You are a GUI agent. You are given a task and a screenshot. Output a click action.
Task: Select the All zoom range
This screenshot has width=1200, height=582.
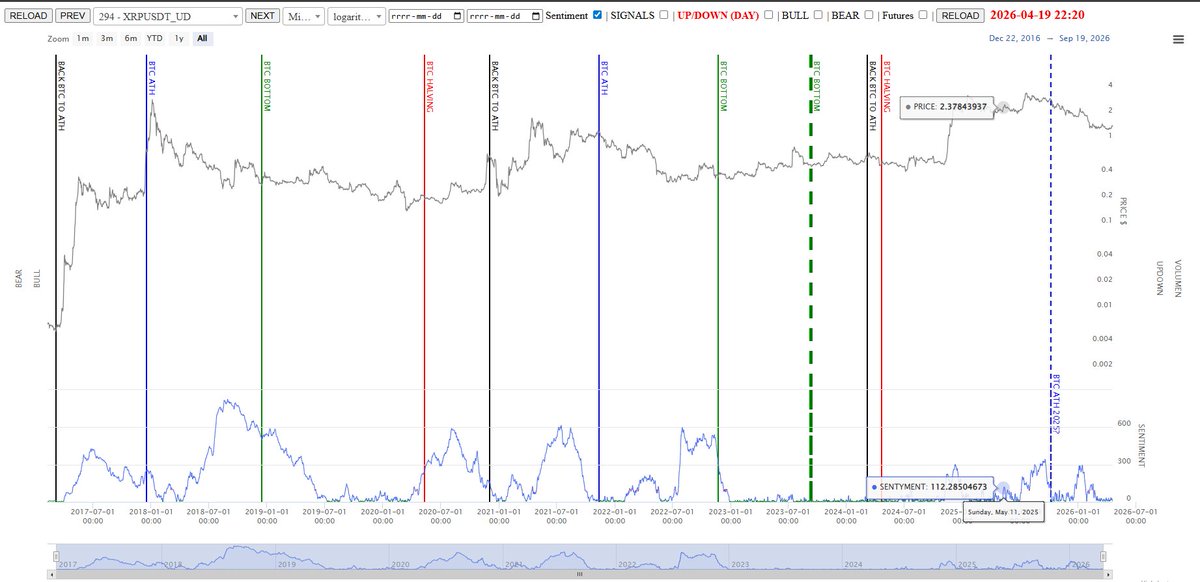[202, 38]
